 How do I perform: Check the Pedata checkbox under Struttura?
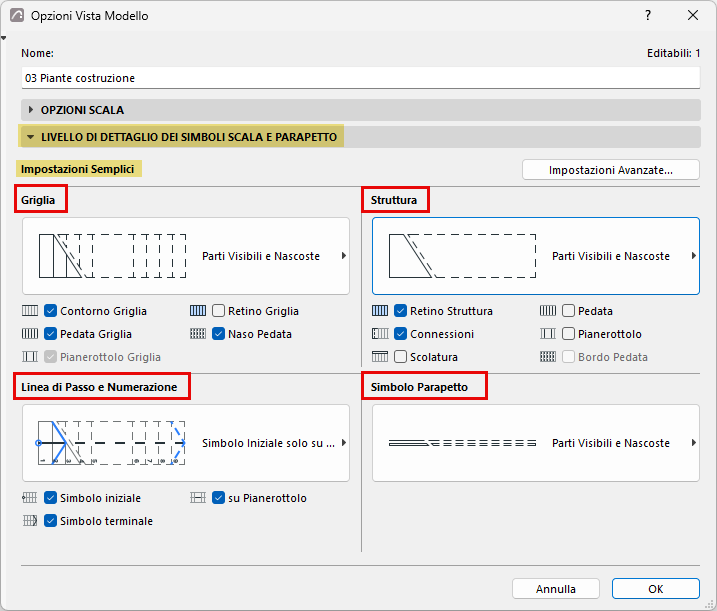click(568, 311)
